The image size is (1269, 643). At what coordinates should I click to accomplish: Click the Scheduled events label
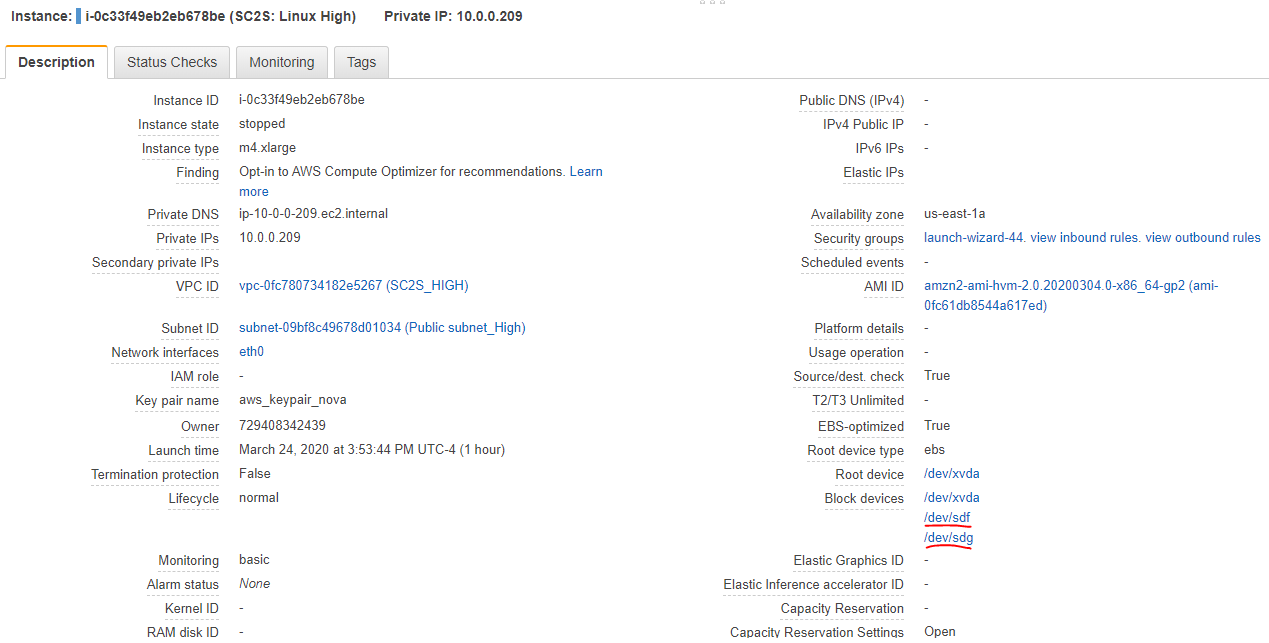[x=852, y=263]
